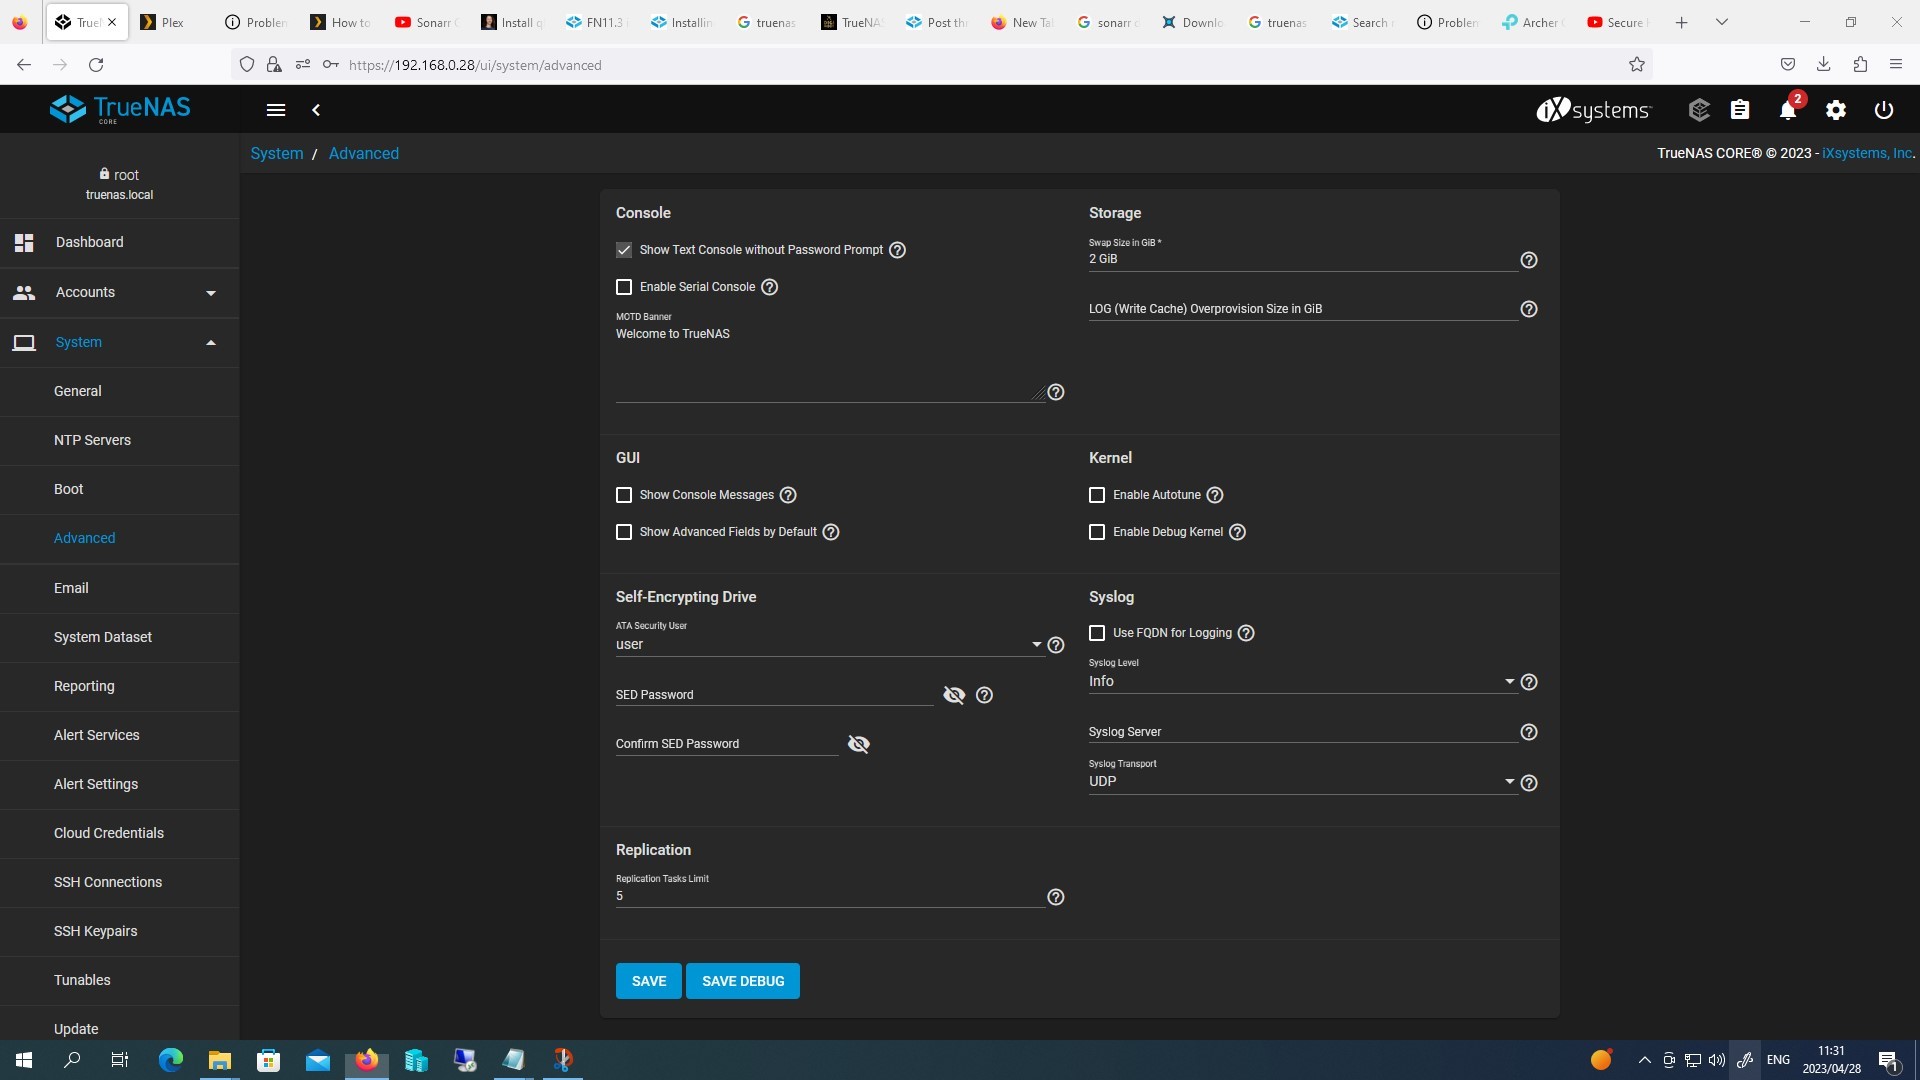The height and width of the screenshot is (1080, 1920).
Task: Check Show Console Messages
Action: point(624,495)
